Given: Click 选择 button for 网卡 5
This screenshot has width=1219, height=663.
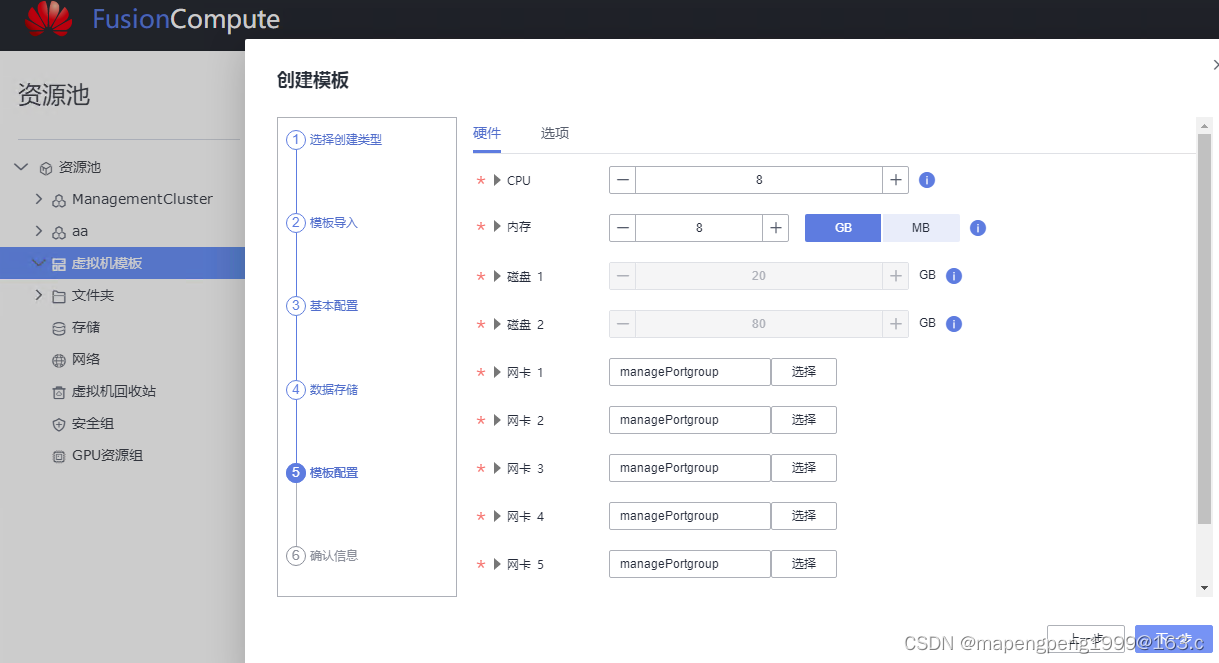Looking at the screenshot, I should coord(804,564).
